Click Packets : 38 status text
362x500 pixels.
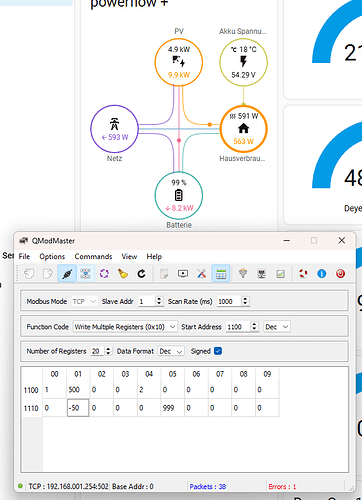[x=208, y=487]
